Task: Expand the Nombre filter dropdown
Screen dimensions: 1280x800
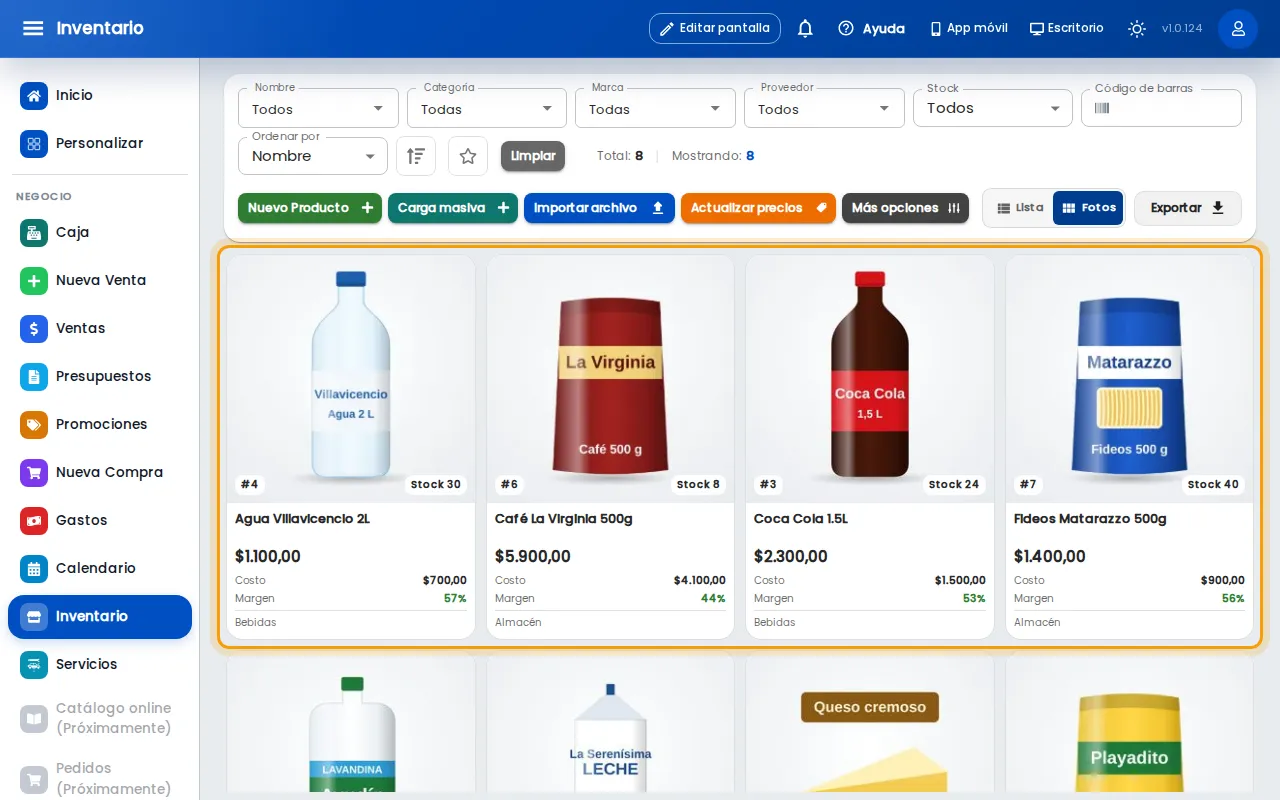Action: click(318, 108)
